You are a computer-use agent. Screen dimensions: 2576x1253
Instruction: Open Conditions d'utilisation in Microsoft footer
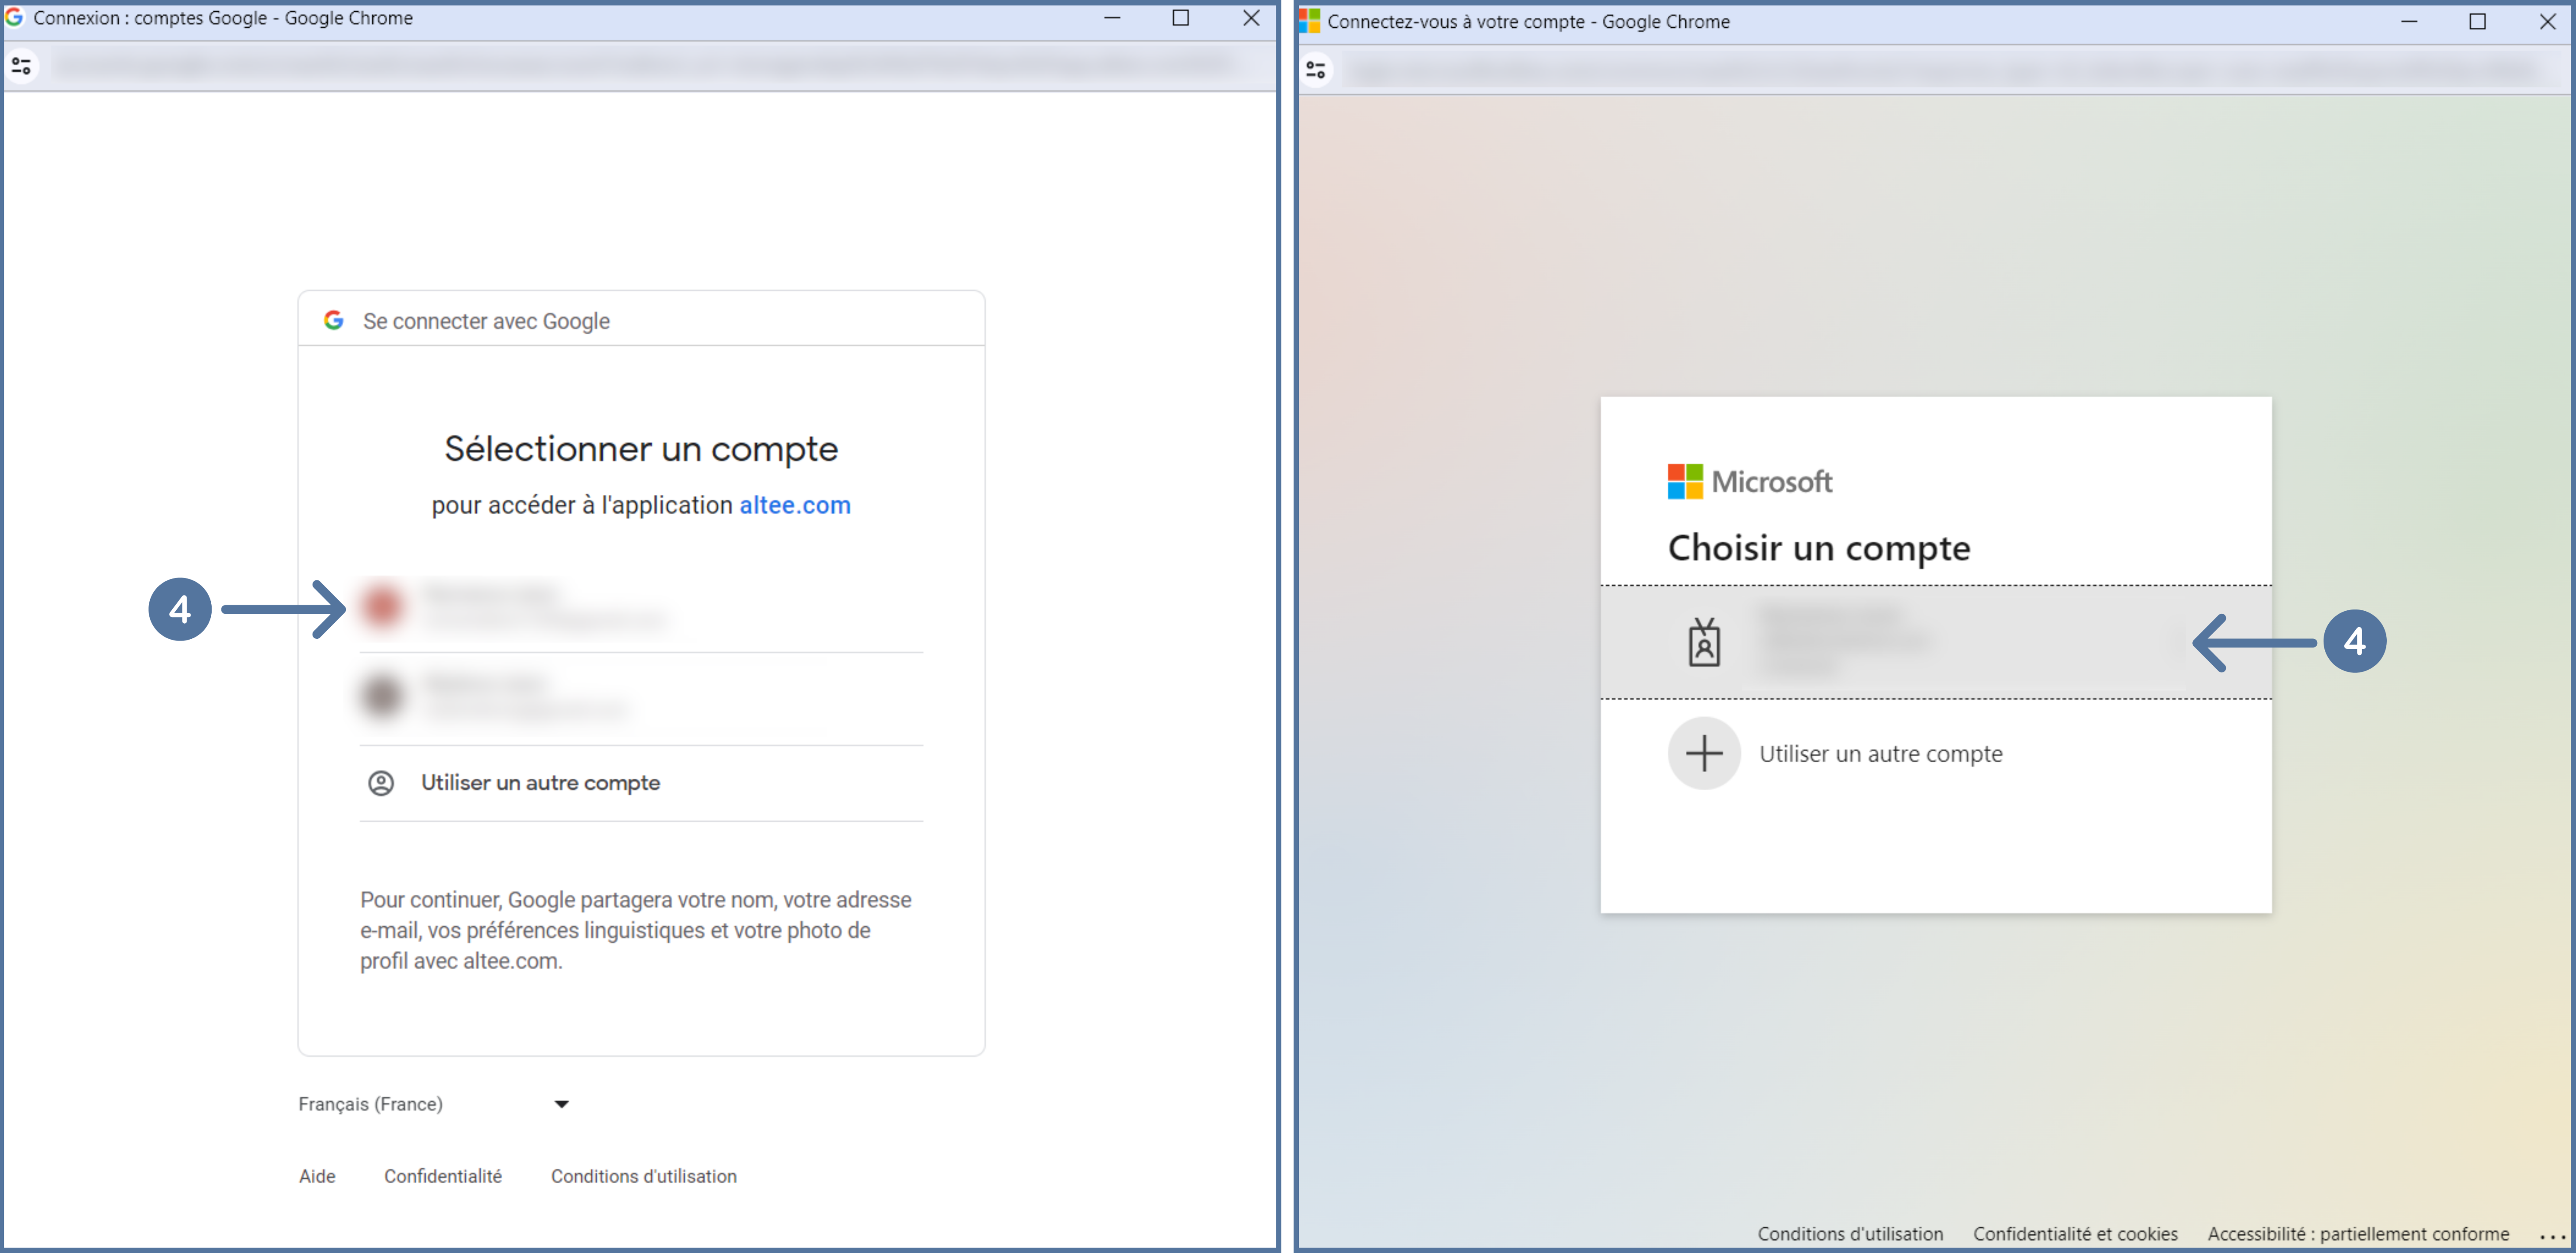click(x=1850, y=1234)
